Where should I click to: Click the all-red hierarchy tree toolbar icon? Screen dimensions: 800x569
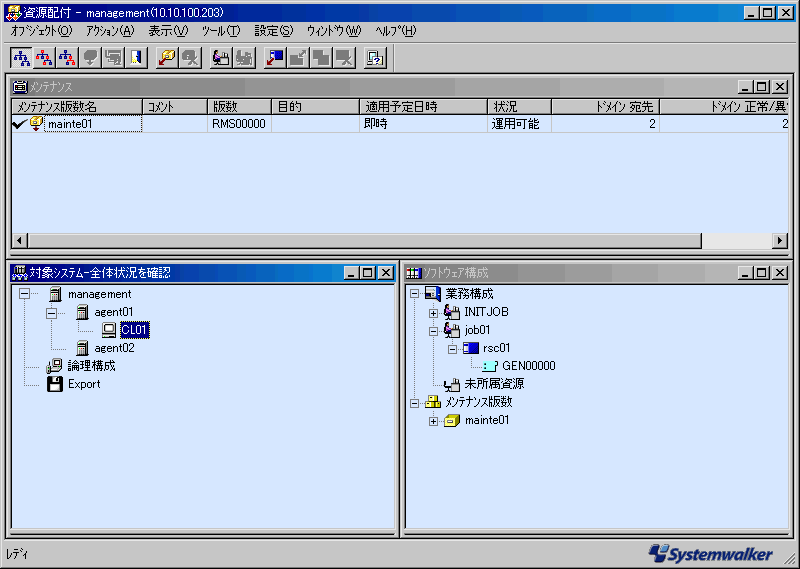click(x=44, y=58)
